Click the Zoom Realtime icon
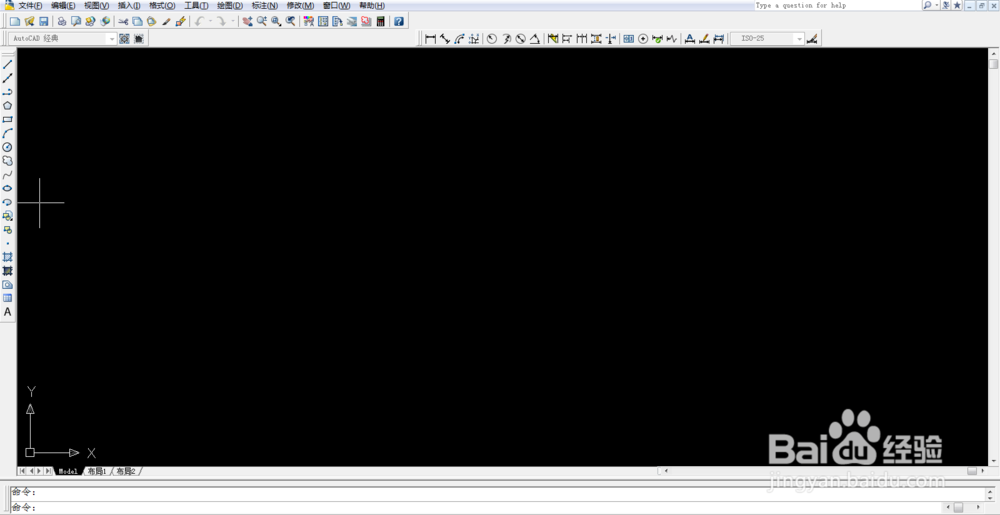Viewport: 1000px width, 515px height. point(262,21)
